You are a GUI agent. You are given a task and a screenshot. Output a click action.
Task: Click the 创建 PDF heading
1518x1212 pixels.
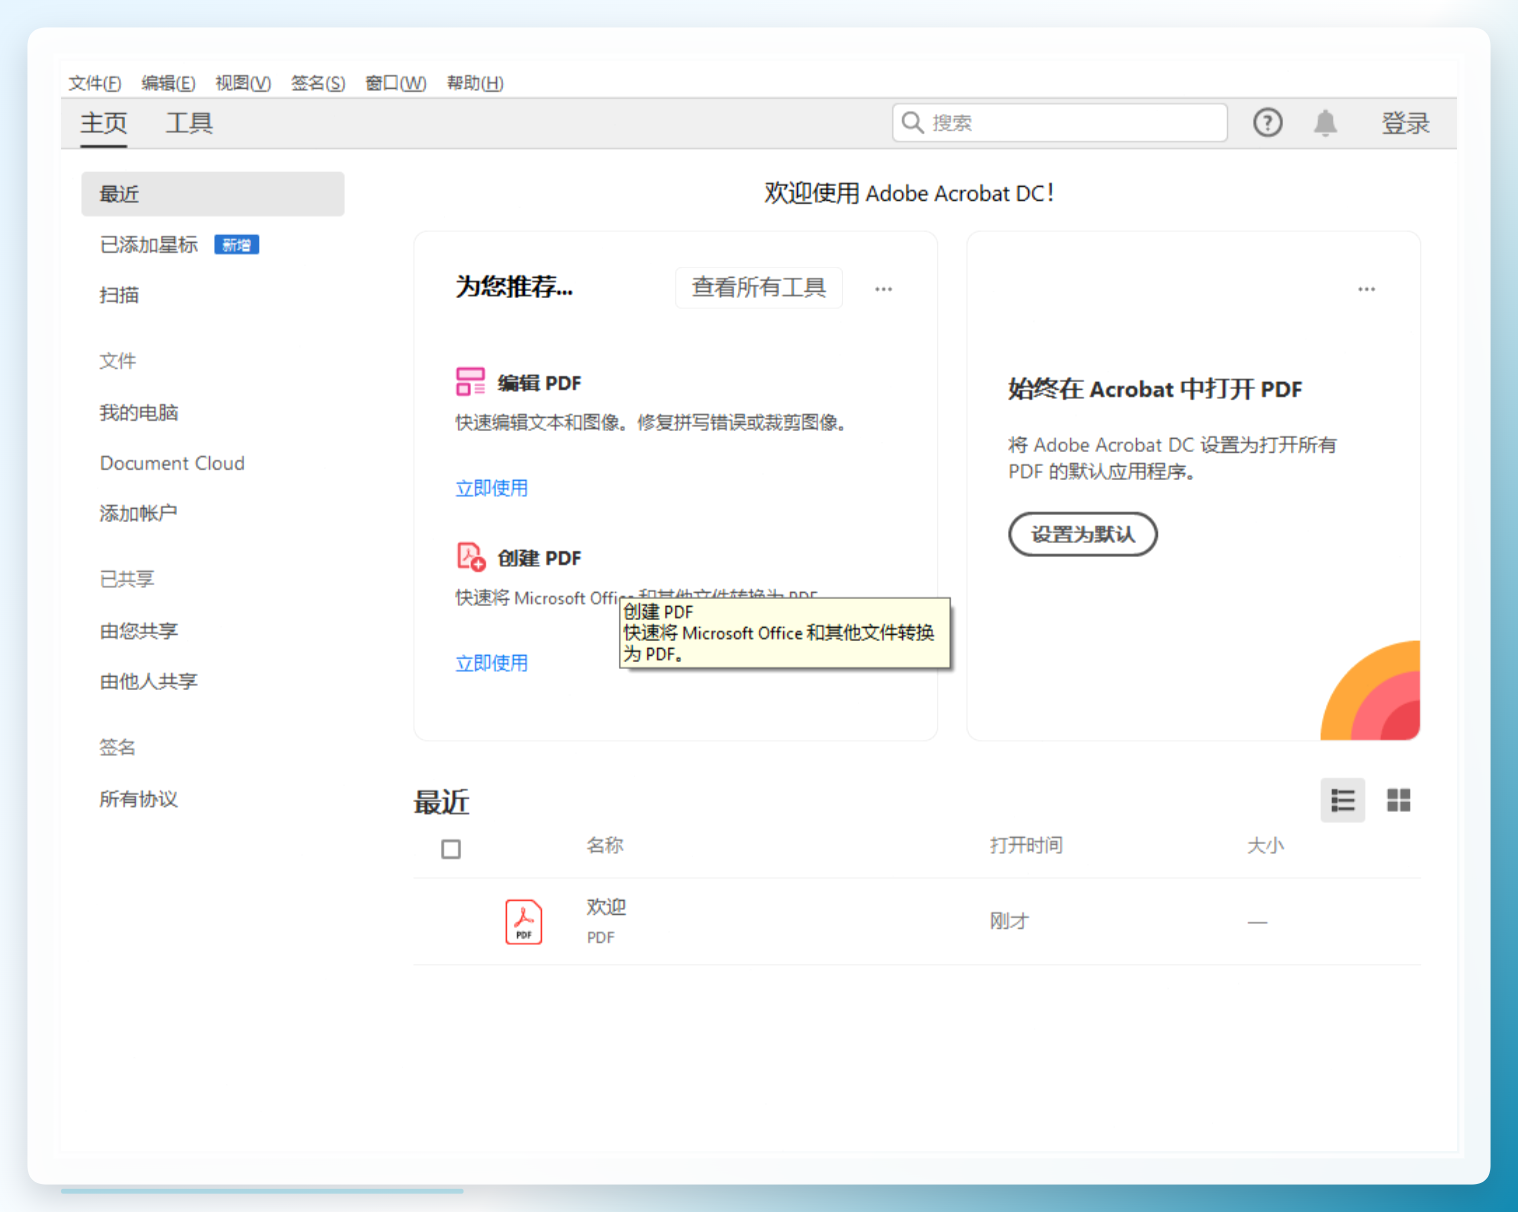(540, 558)
